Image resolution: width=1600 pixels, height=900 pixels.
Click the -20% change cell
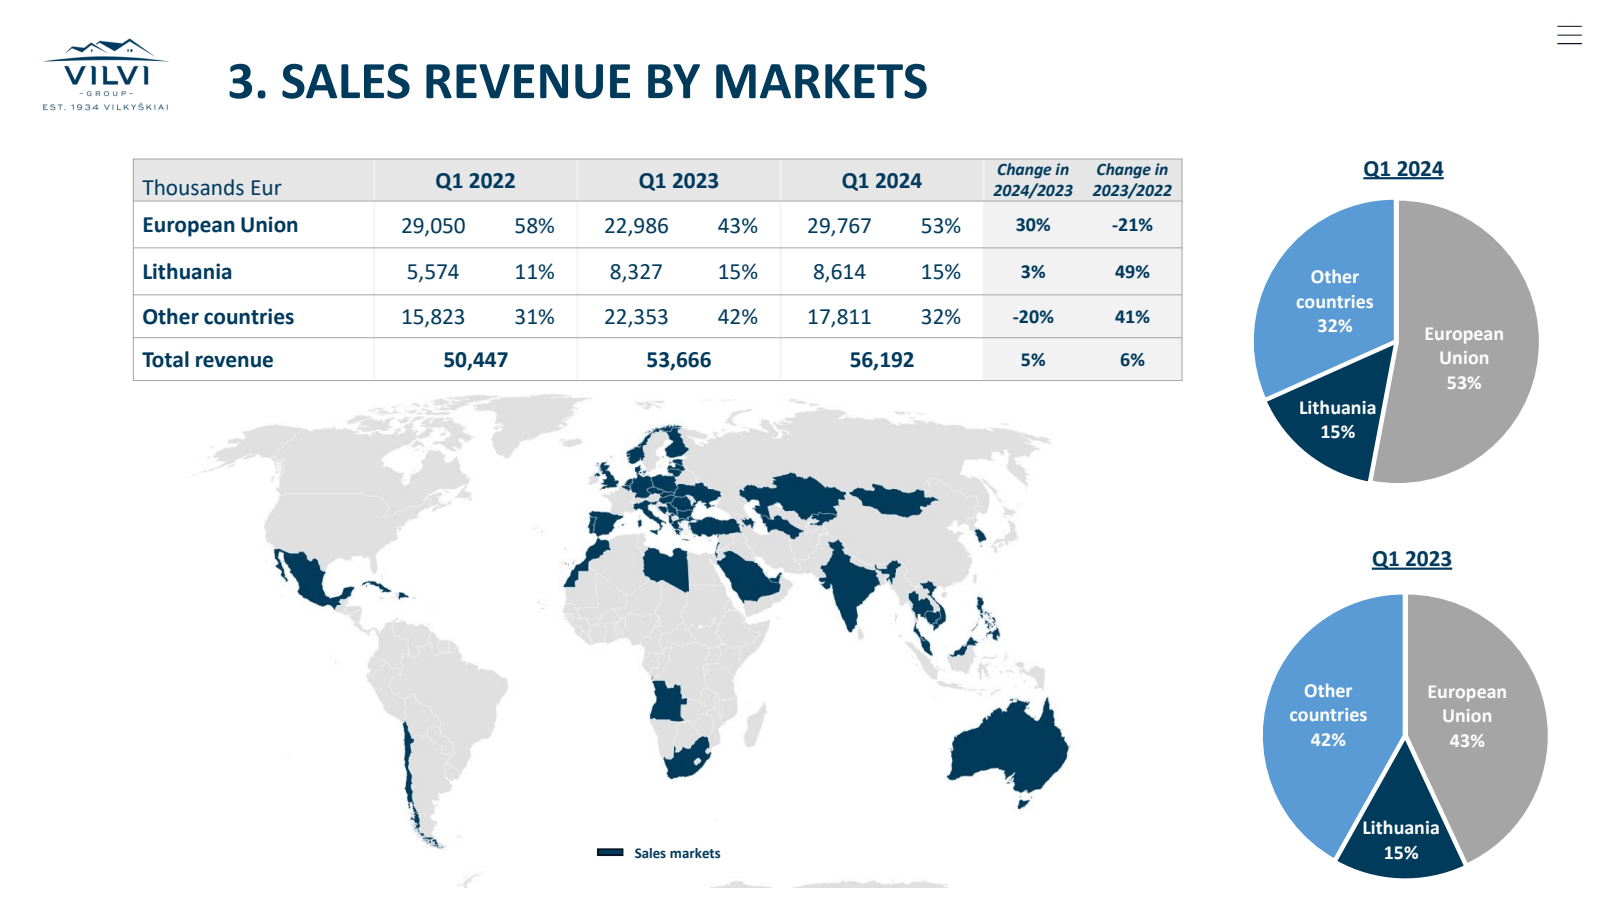[1033, 317]
